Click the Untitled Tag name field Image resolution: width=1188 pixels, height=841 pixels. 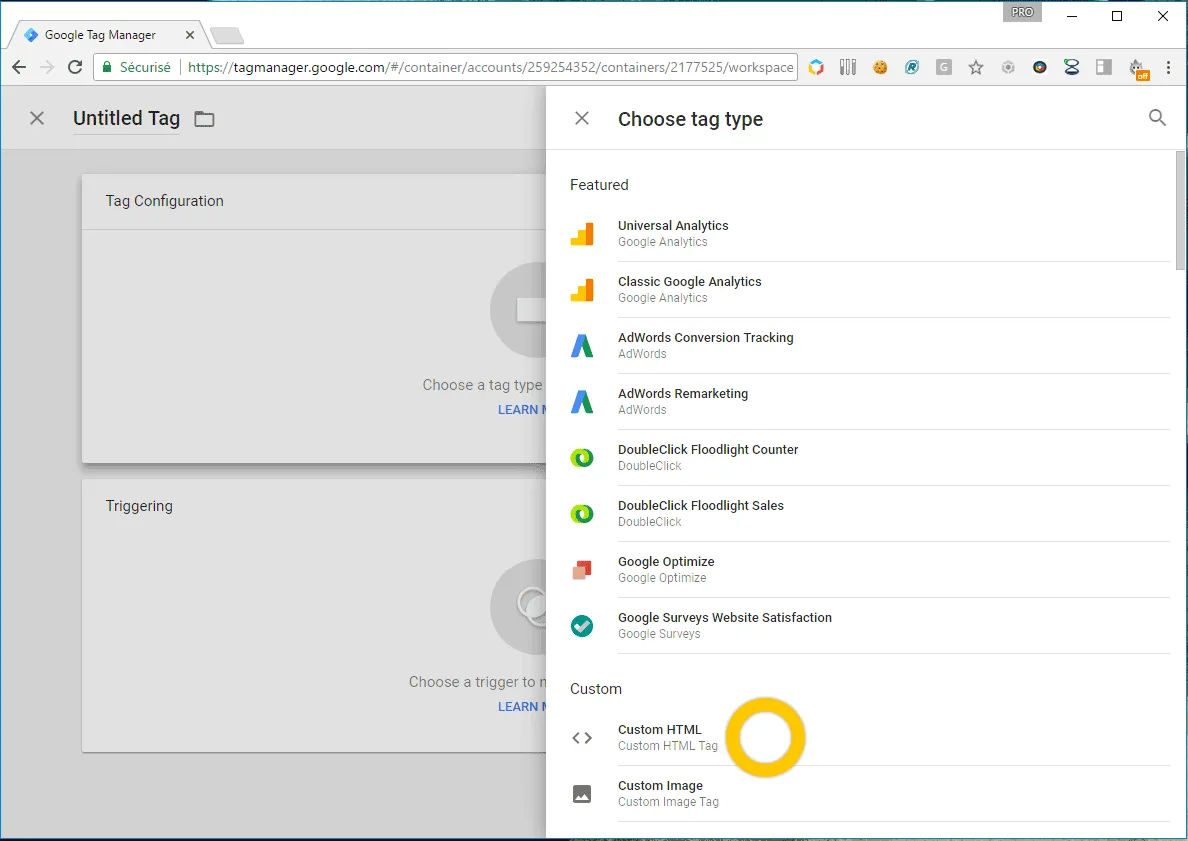(126, 118)
